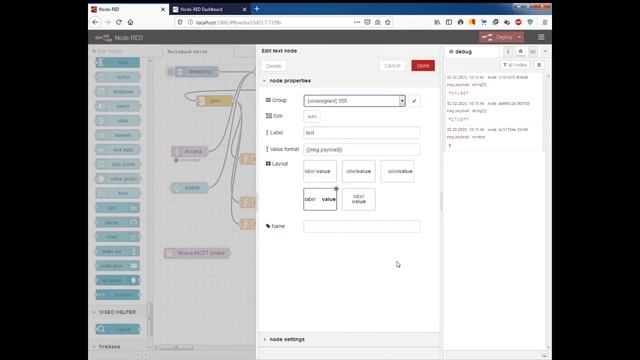The width and height of the screenshot is (640, 360).
Task: Focus the Label input field
Action: [362, 133]
